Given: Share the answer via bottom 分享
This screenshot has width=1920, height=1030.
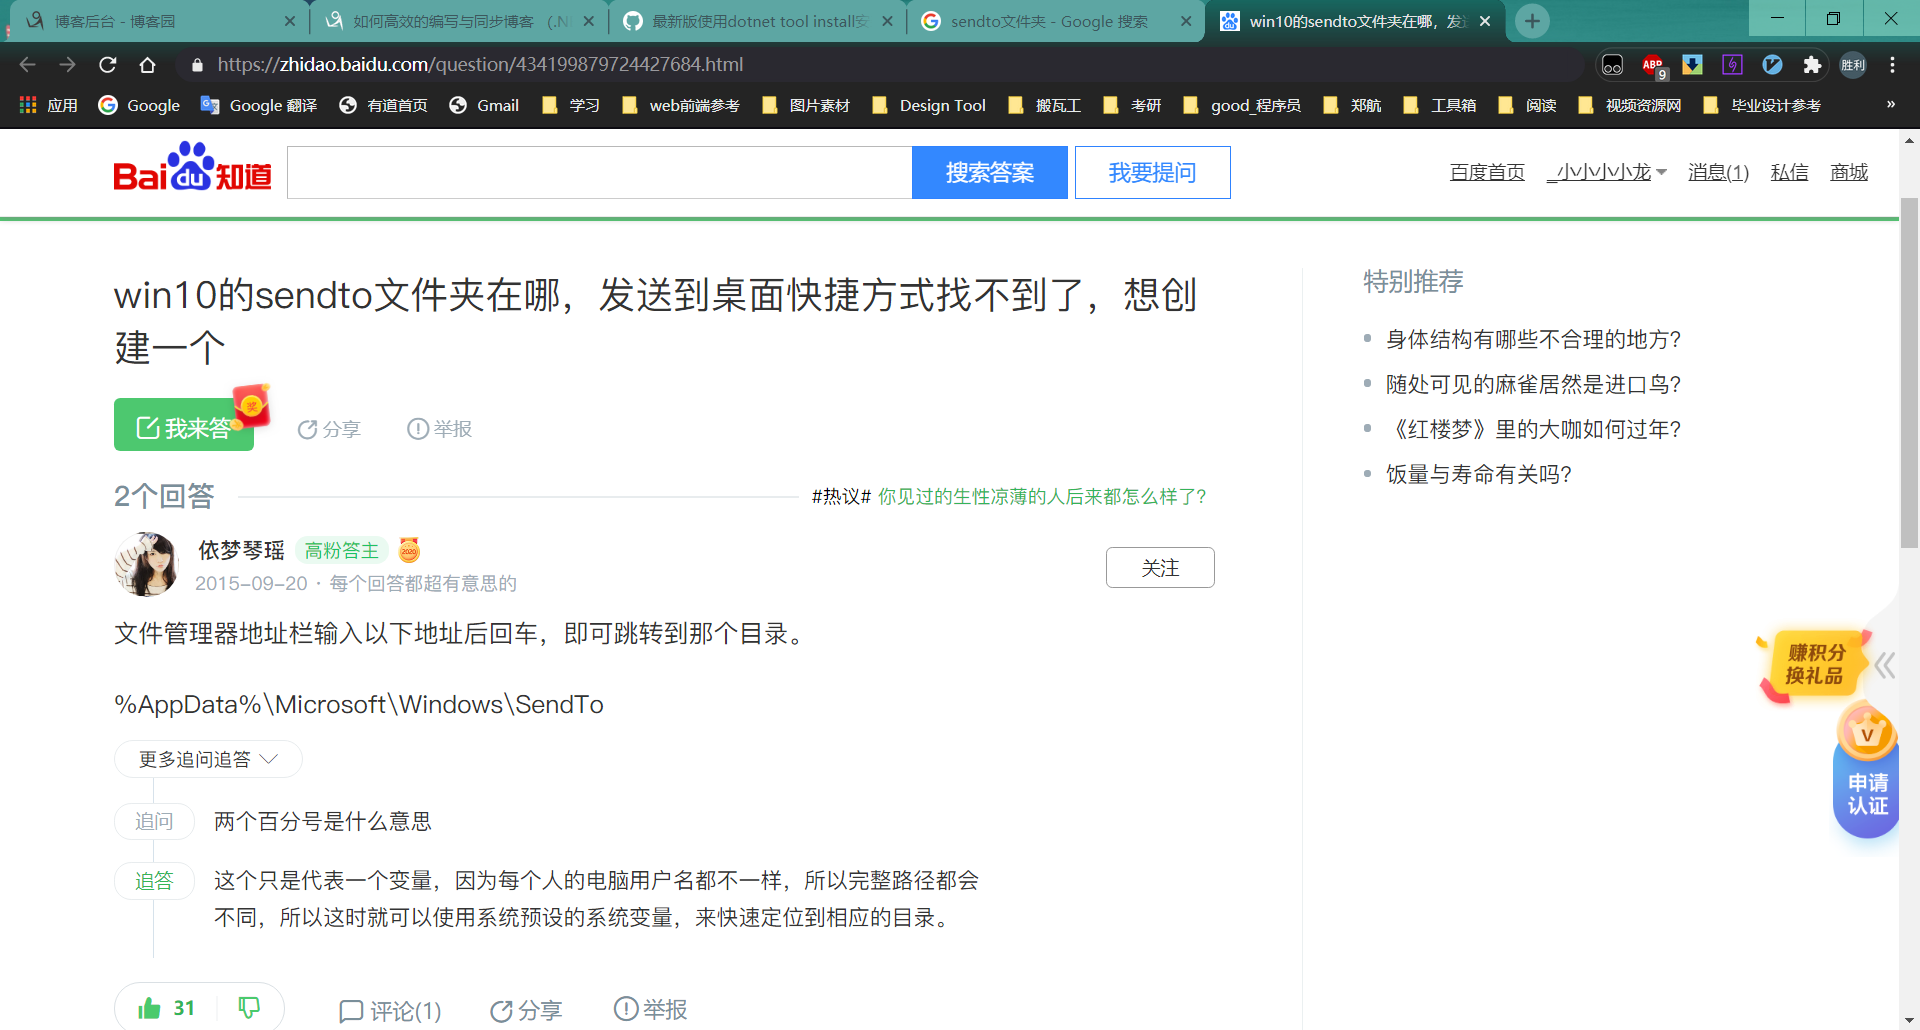Looking at the screenshot, I should tap(526, 1011).
